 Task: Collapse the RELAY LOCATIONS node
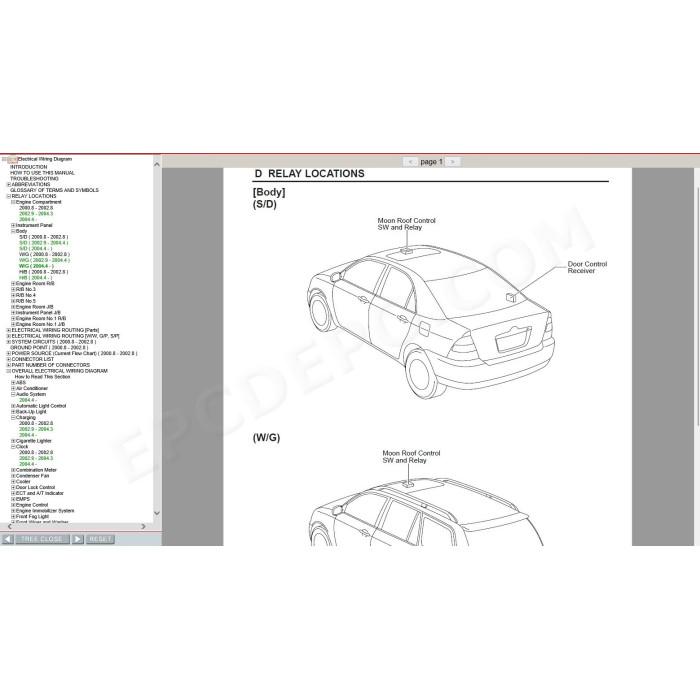pyautogui.click(x=8, y=196)
